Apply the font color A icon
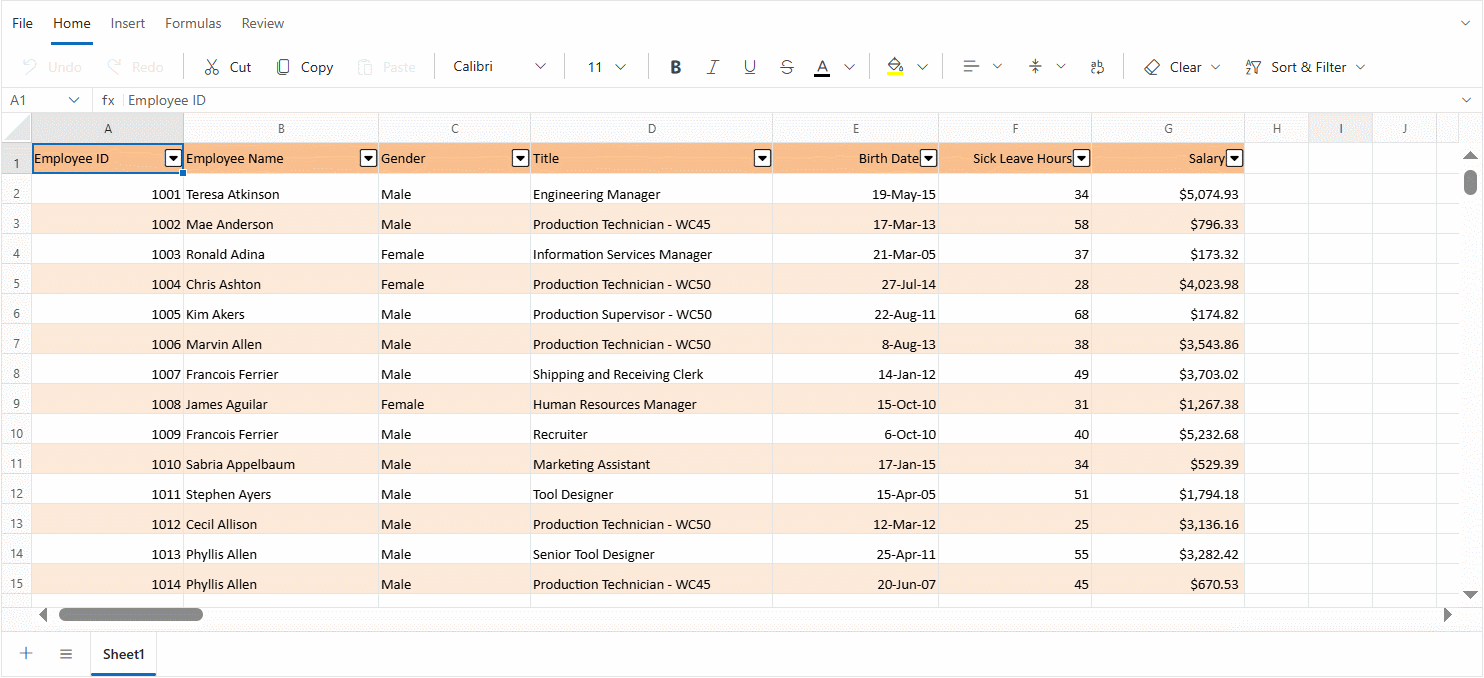The width and height of the screenshot is (1484, 678). tap(822, 67)
